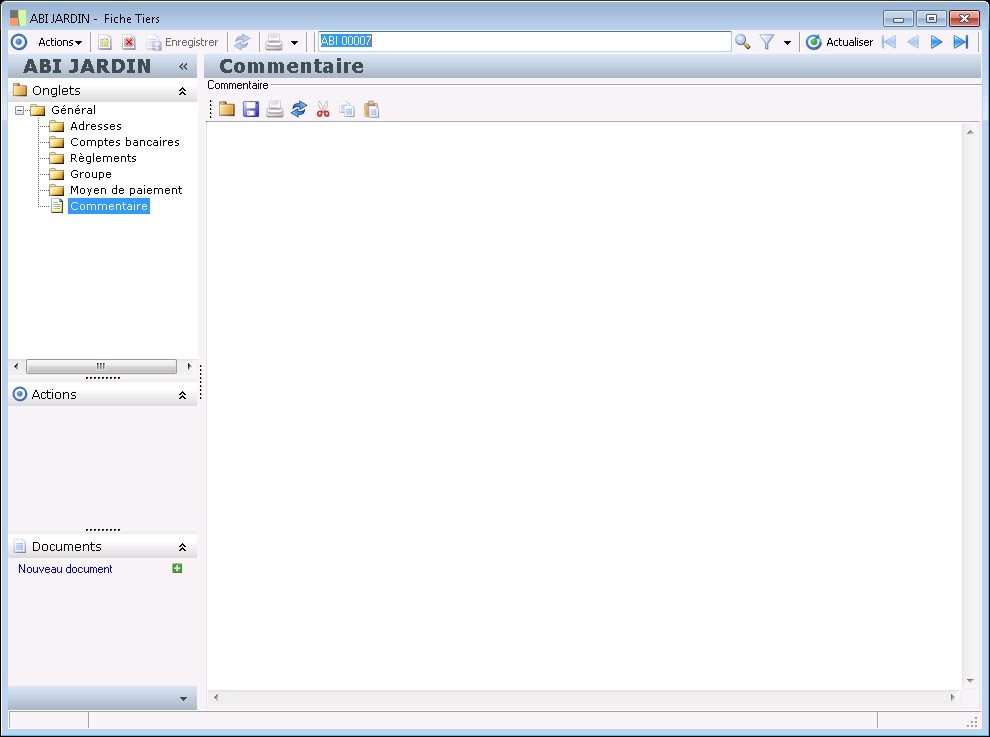Select the Général tree folder
Image resolution: width=990 pixels, height=737 pixels.
(73, 110)
